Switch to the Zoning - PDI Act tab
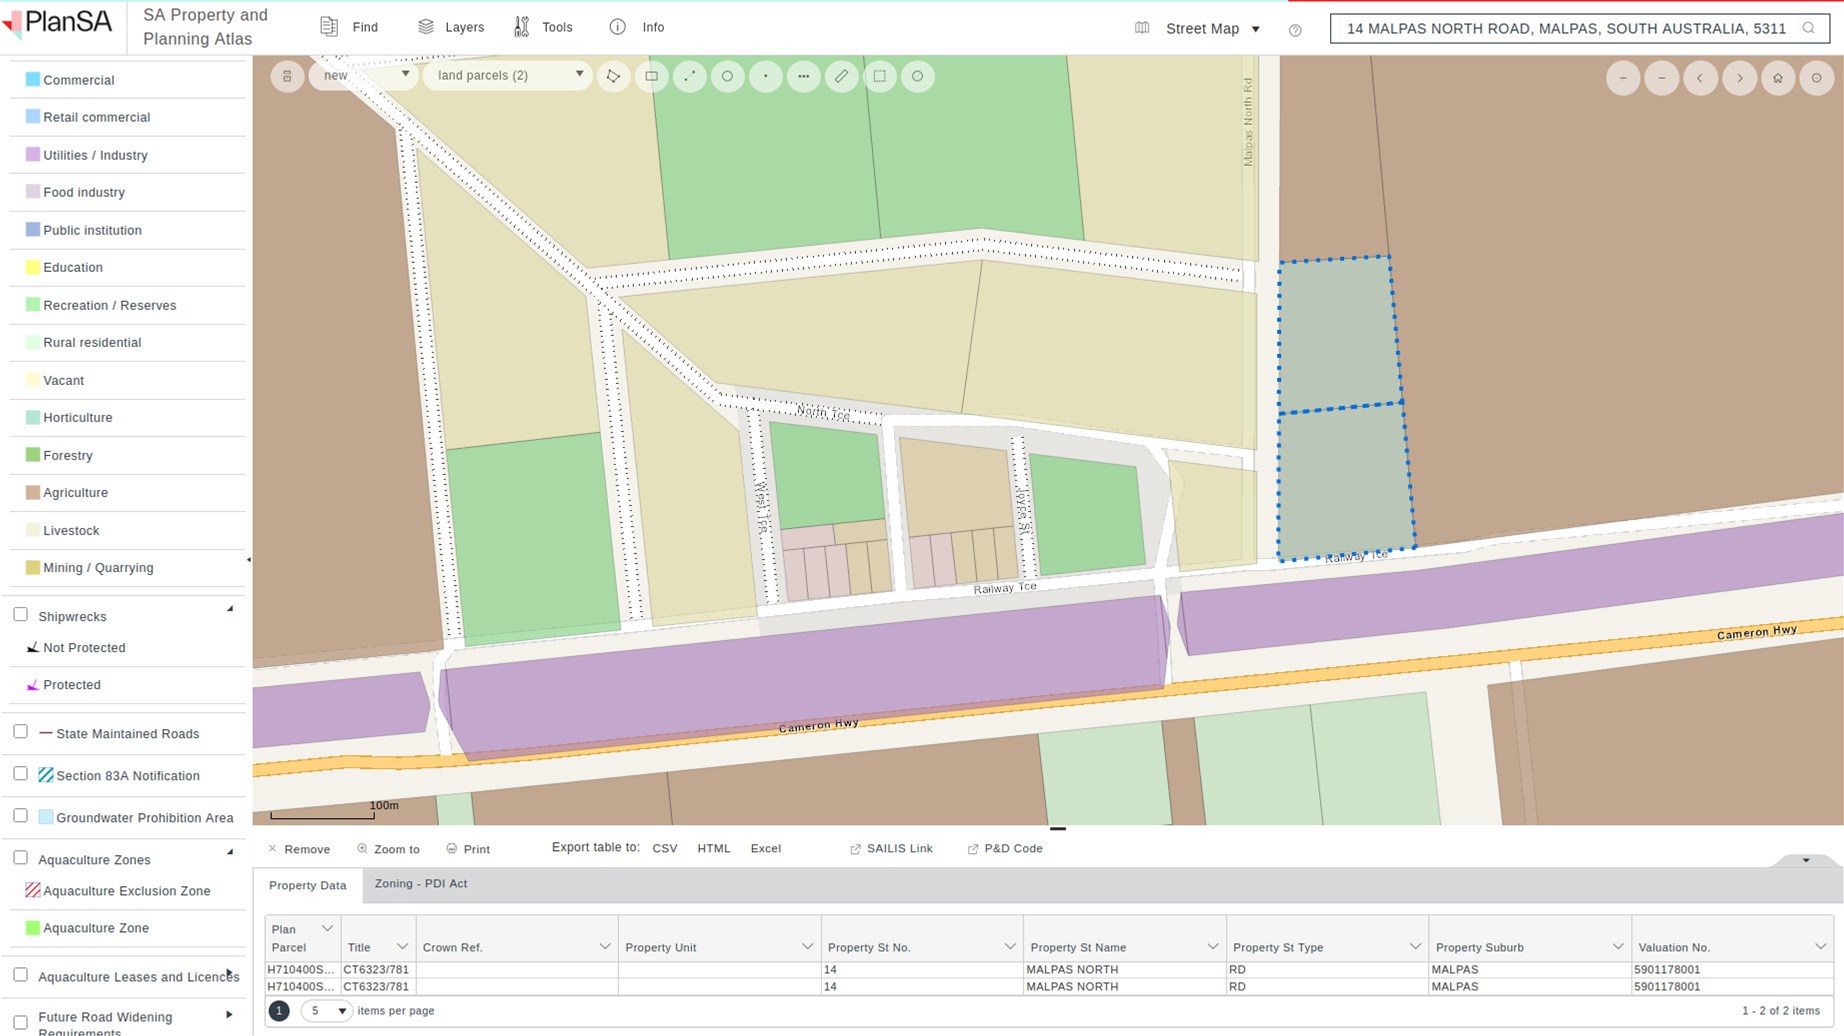 click(420, 884)
